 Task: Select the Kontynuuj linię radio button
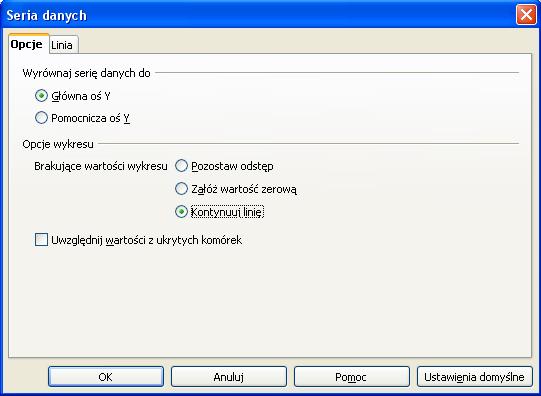[181, 211]
